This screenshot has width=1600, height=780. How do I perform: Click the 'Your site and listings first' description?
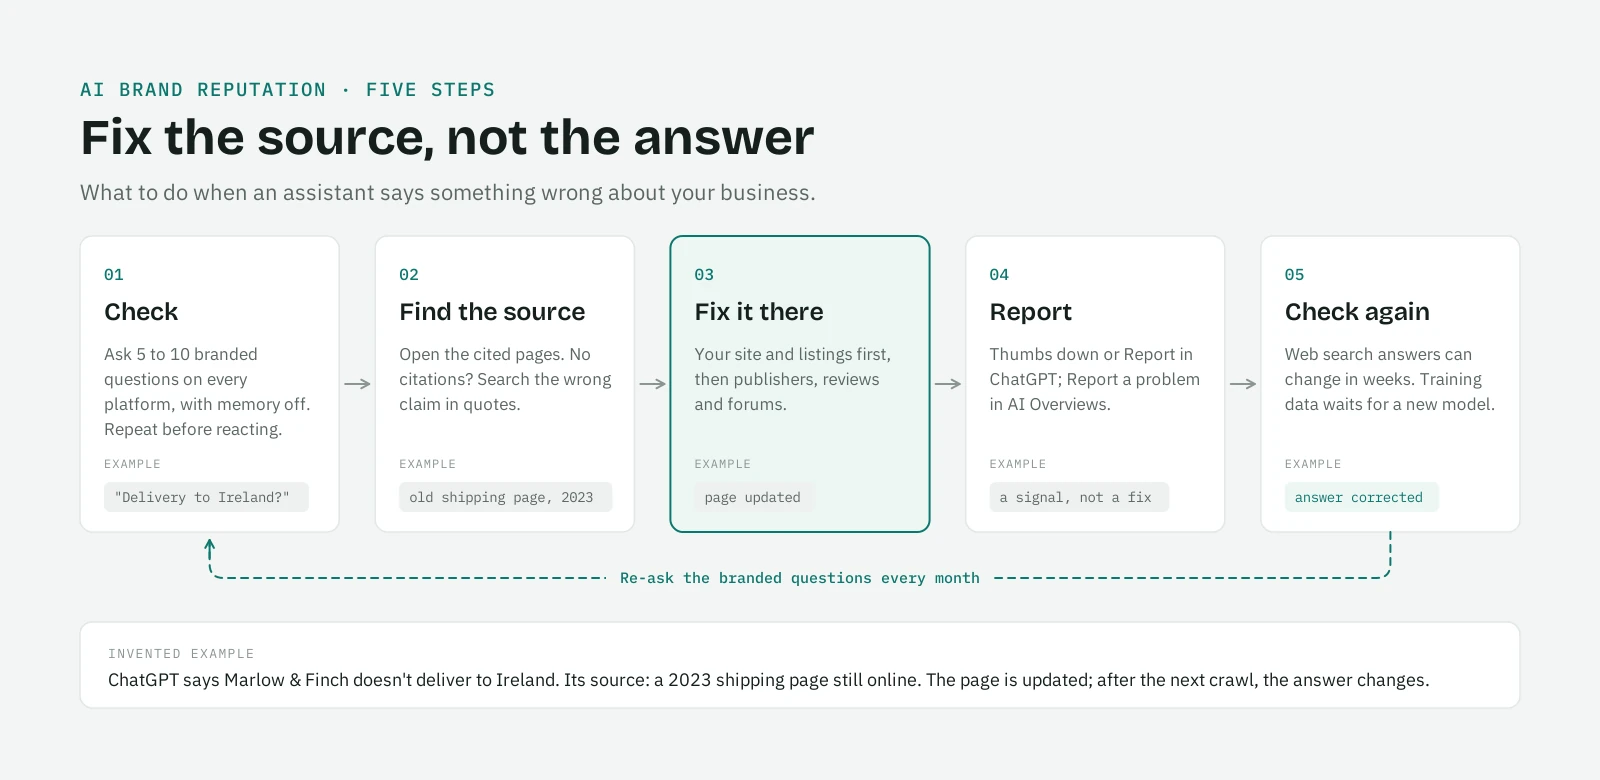[x=793, y=379]
